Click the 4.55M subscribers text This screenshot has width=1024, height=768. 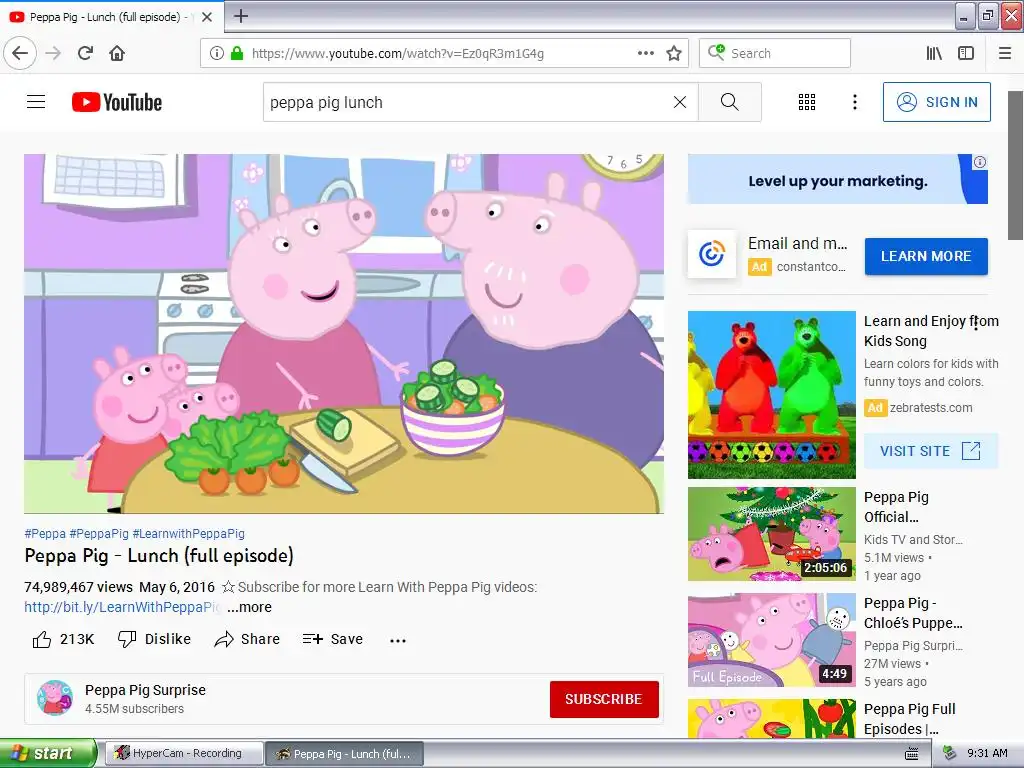click(x=135, y=709)
